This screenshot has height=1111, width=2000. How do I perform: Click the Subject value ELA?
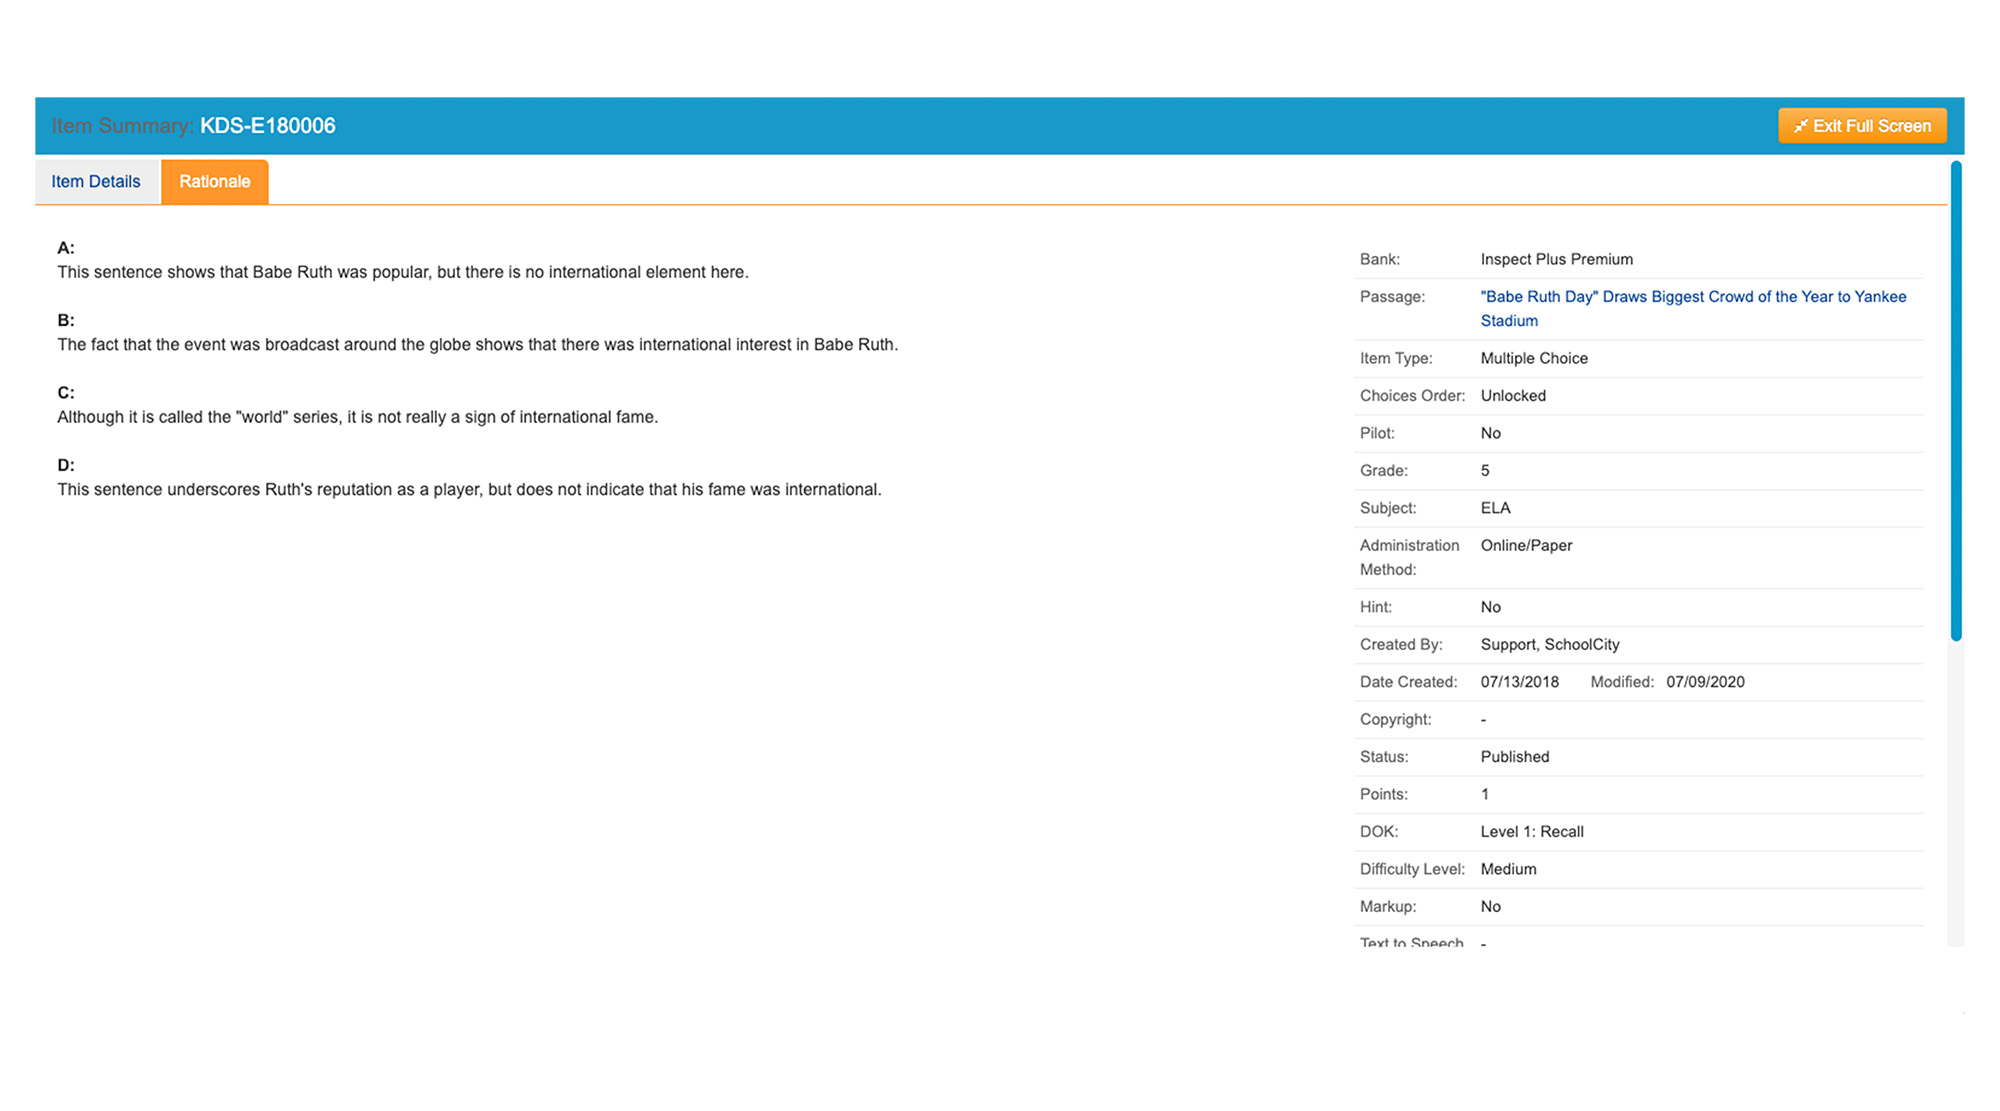(1495, 508)
